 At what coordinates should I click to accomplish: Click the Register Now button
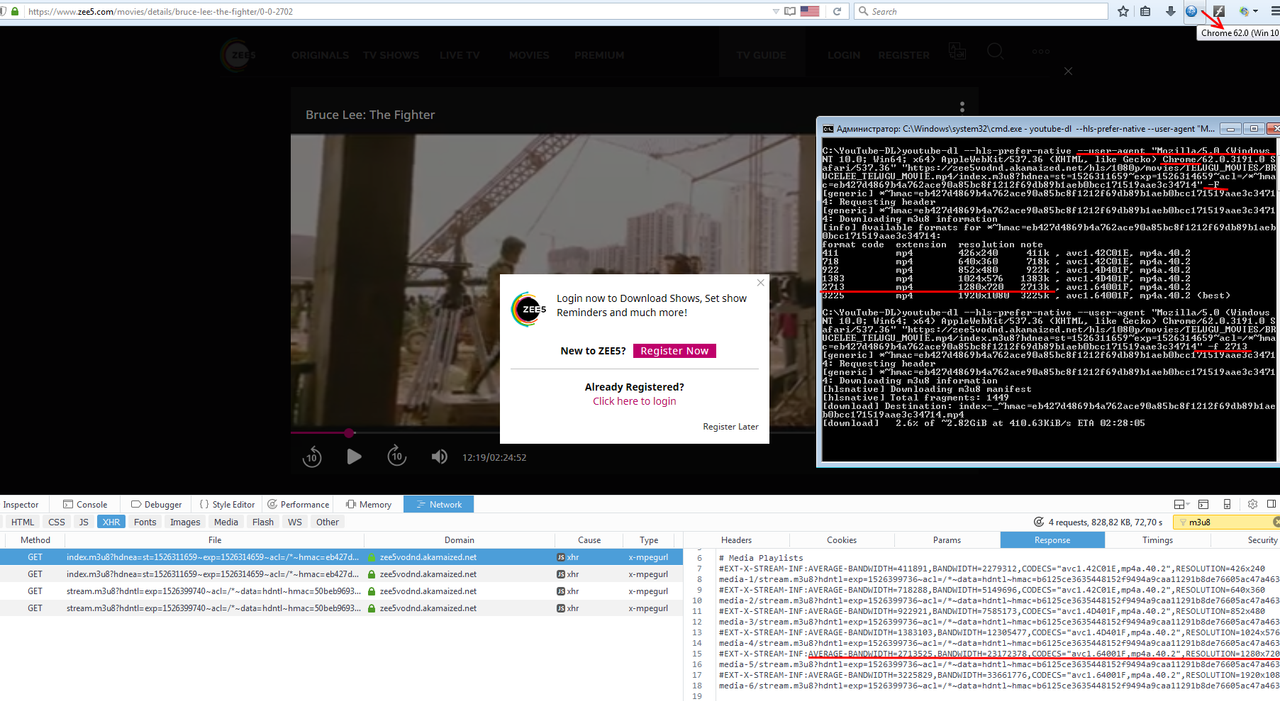point(674,351)
